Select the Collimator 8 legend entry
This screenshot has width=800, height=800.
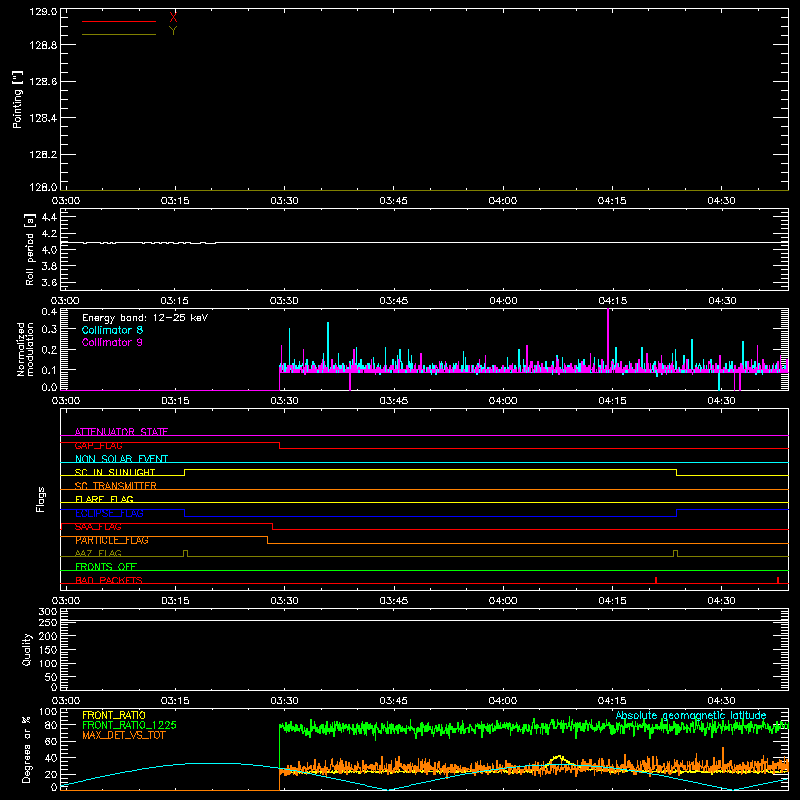coord(112,330)
